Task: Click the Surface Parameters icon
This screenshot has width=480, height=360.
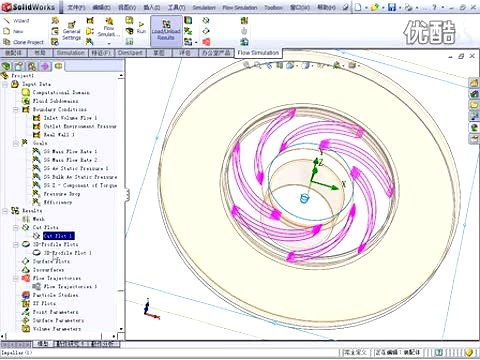Action: 26,320
